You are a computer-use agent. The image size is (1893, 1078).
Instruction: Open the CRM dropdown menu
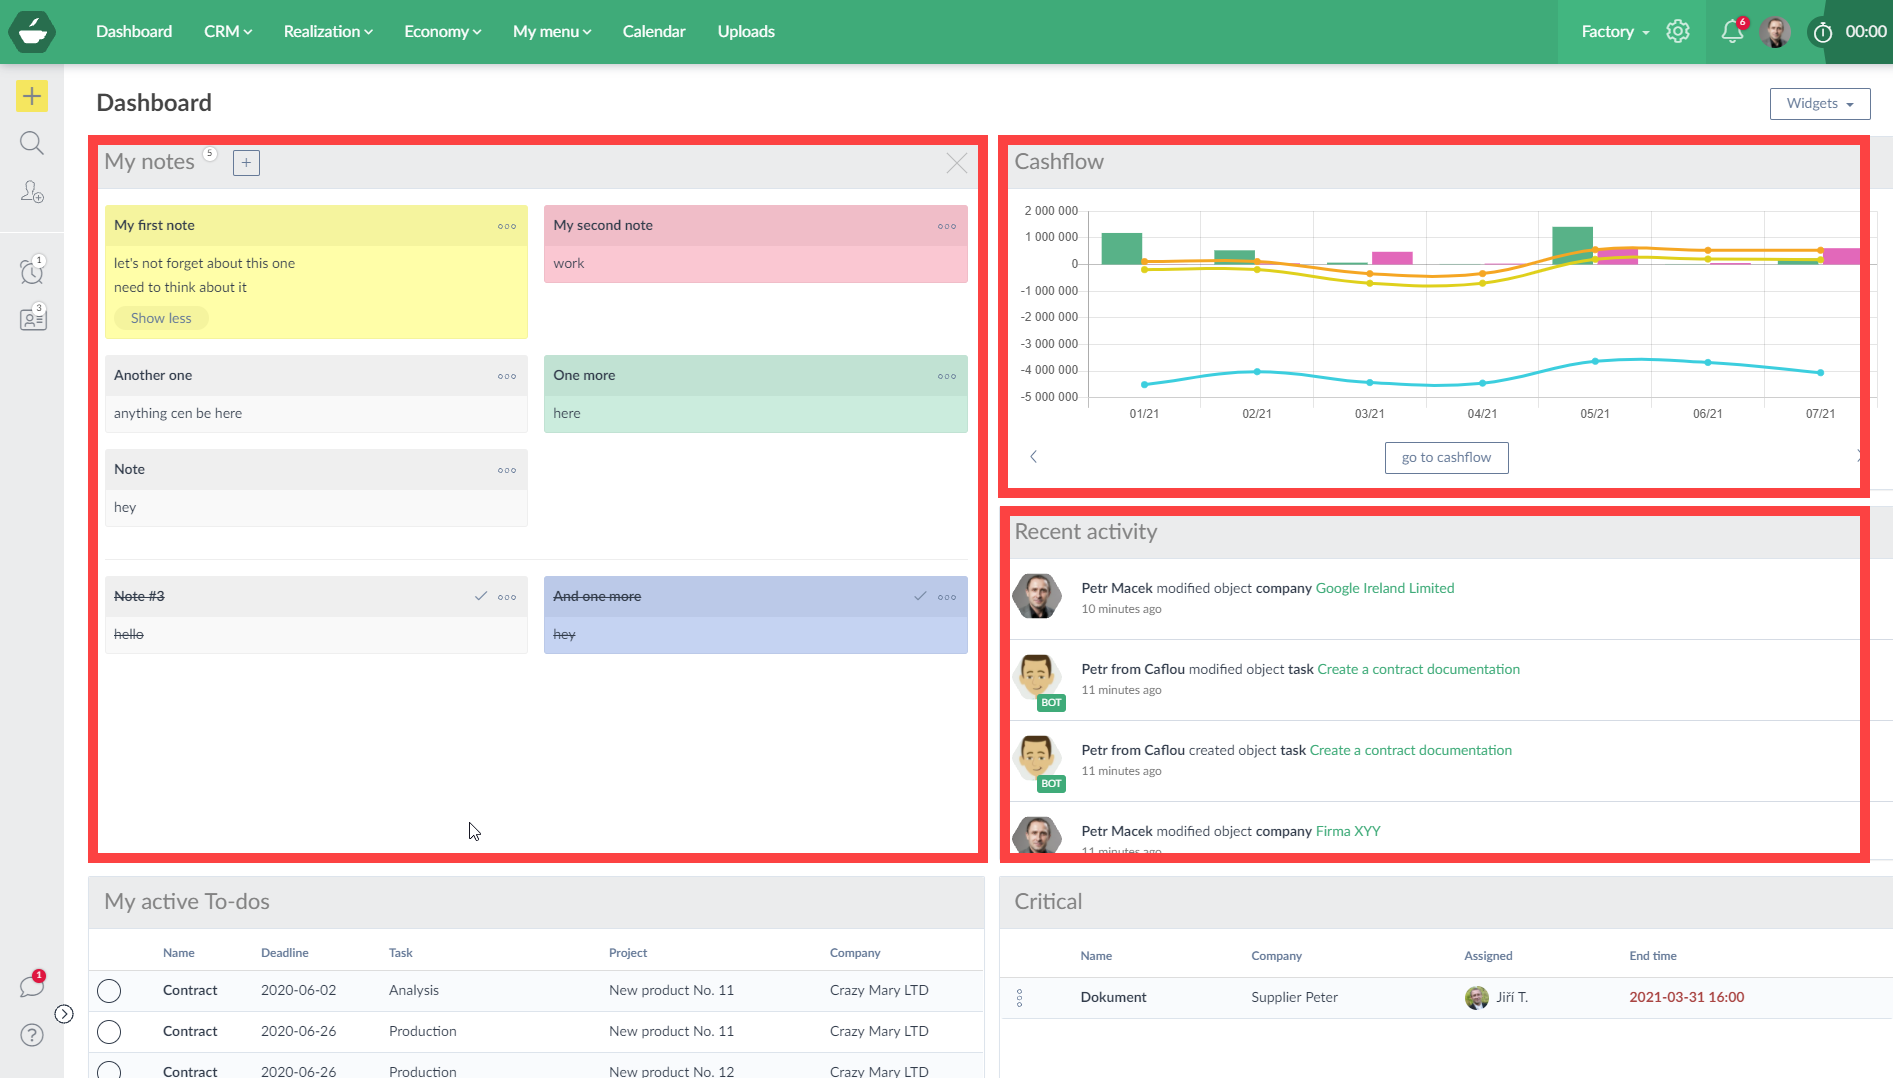(228, 32)
